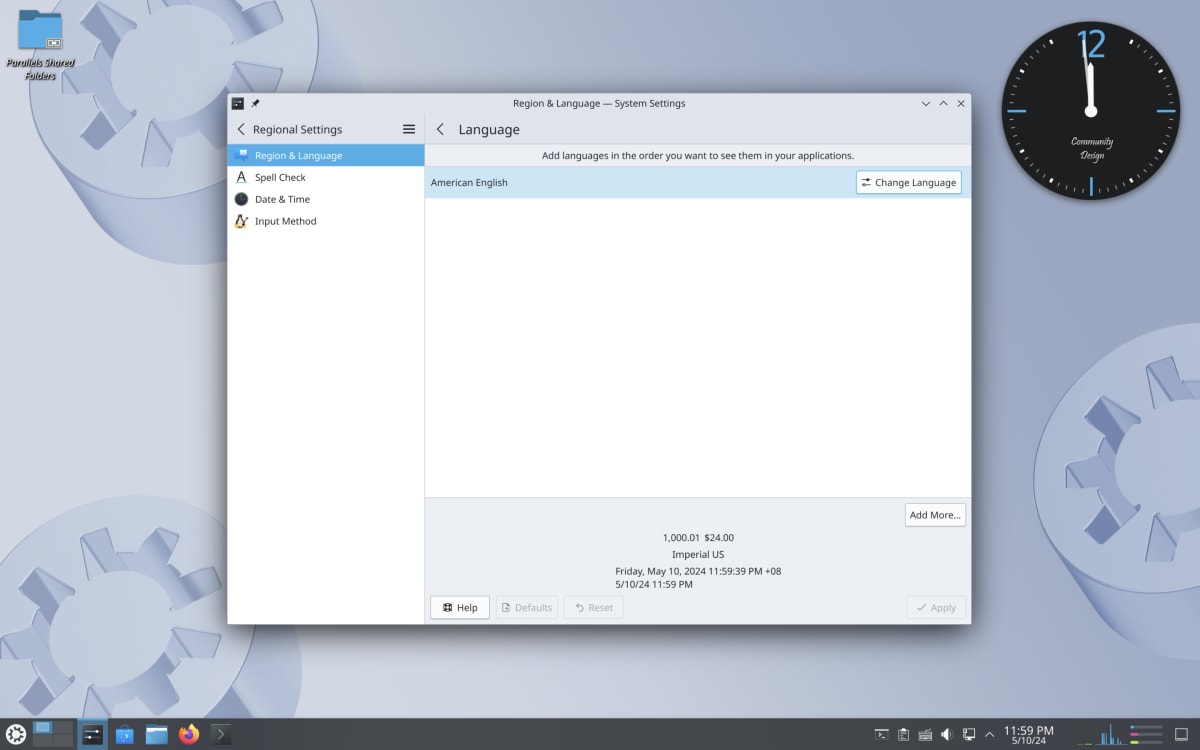Click the analog clock desktop widget
1200x750 pixels.
point(1091,111)
